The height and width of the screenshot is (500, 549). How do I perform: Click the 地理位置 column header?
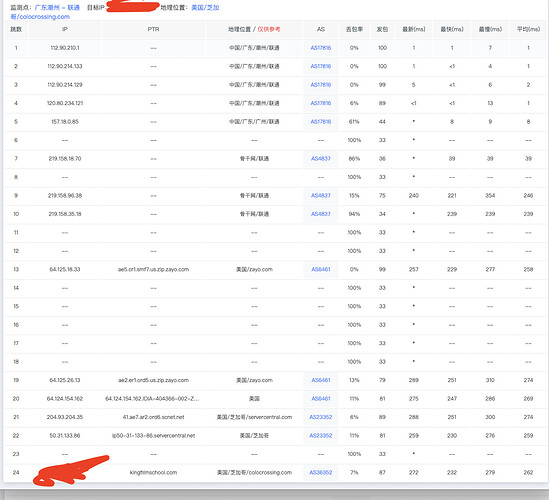(254, 29)
